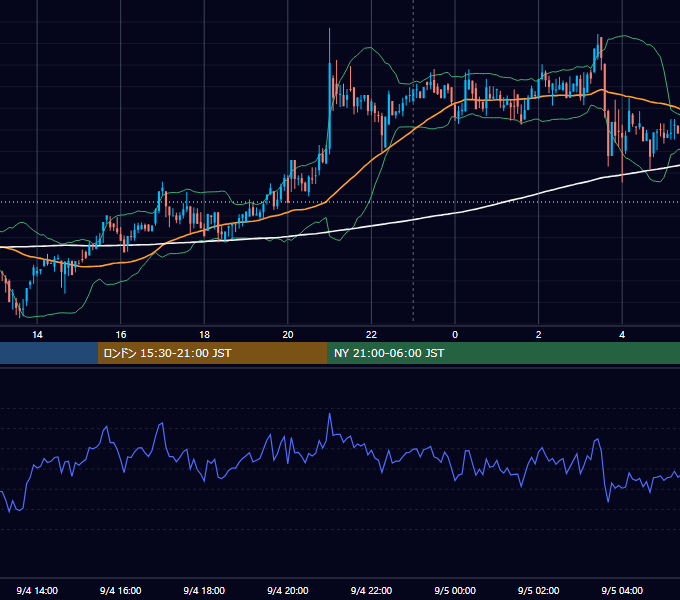Click the tall spike candle at 21:00
680x600 pixels.
click(x=330, y=91)
